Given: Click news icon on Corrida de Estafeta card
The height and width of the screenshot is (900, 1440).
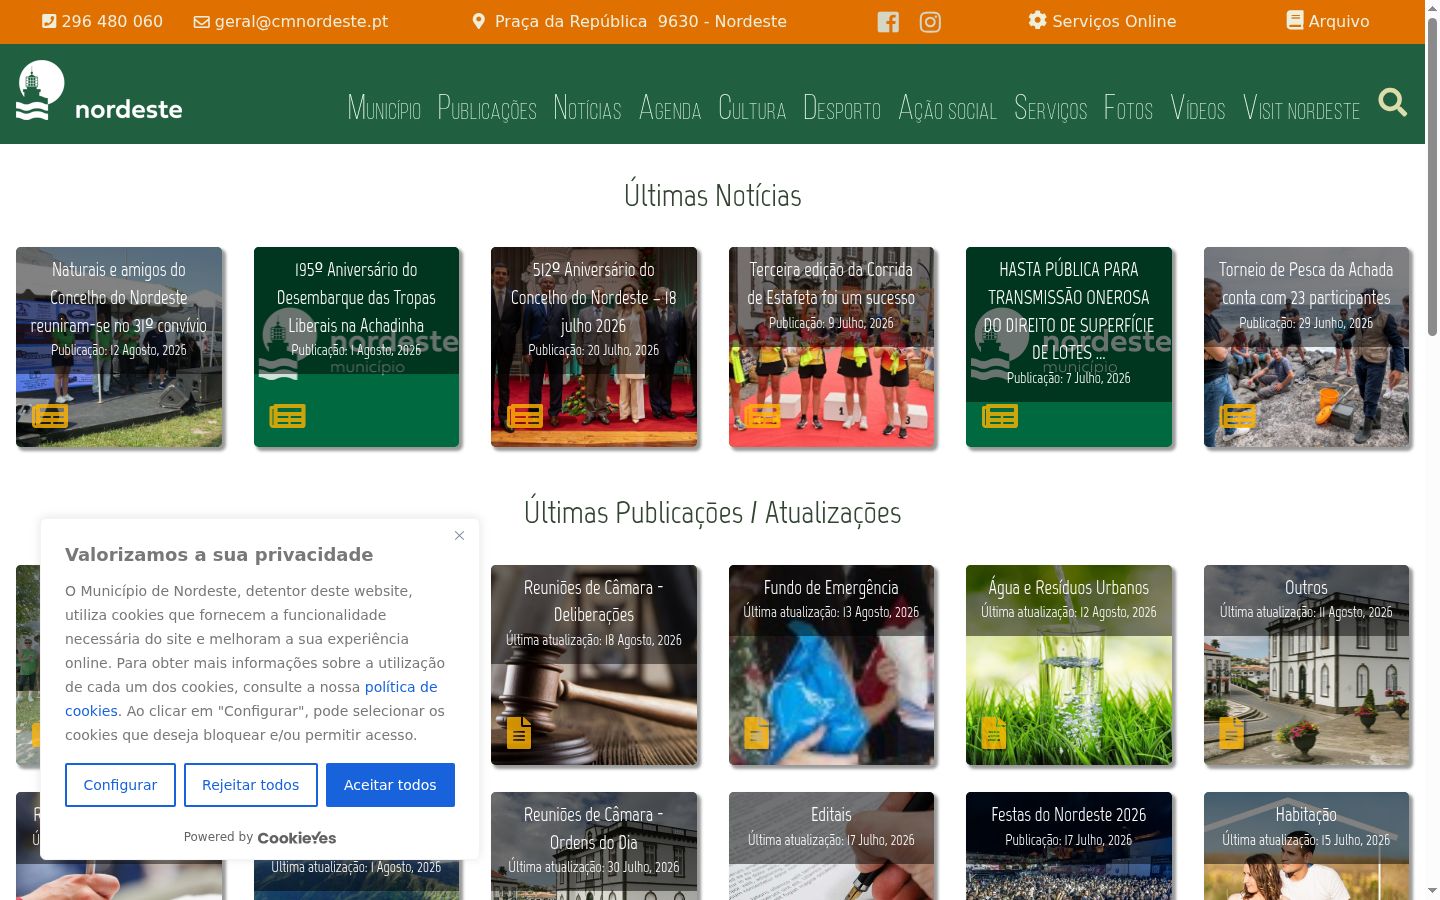Looking at the screenshot, I should click(x=762, y=416).
